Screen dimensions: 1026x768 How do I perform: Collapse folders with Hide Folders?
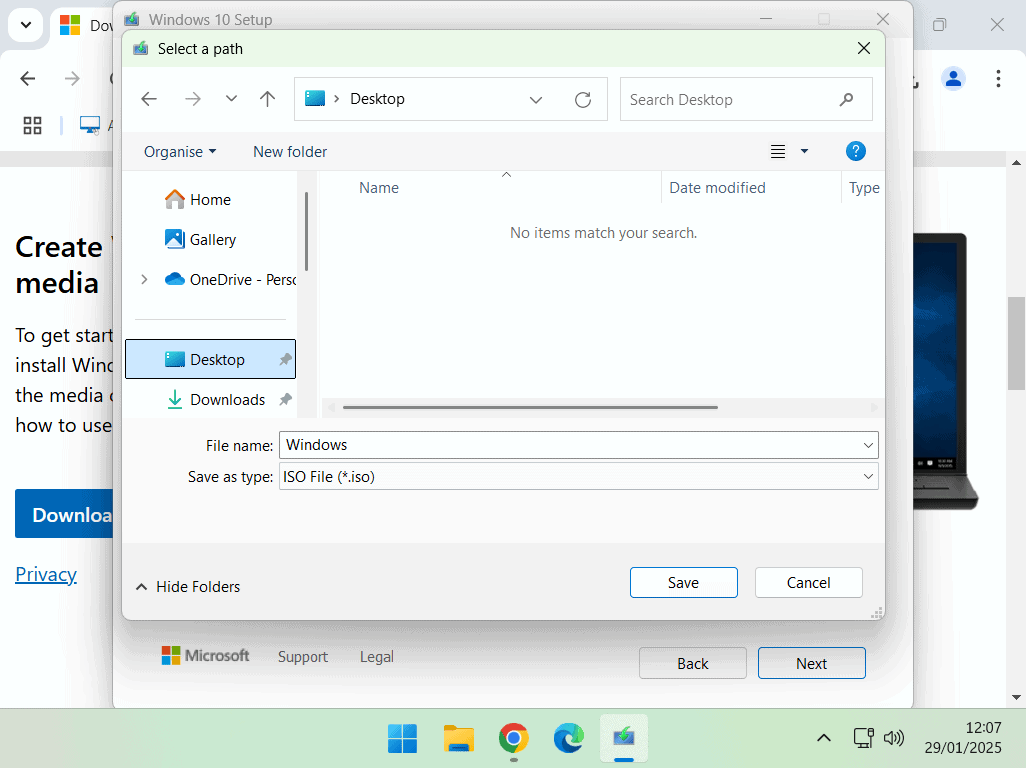tap(188, 587)
